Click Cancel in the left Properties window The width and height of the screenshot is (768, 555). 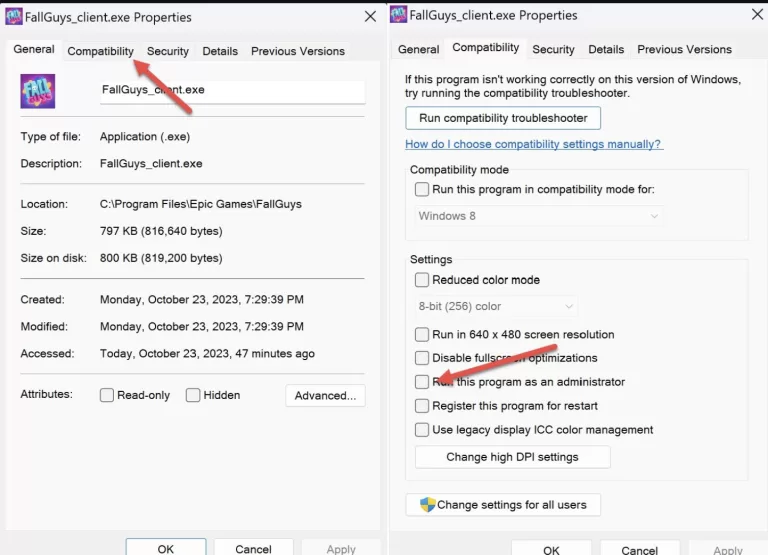pos(253,548)
